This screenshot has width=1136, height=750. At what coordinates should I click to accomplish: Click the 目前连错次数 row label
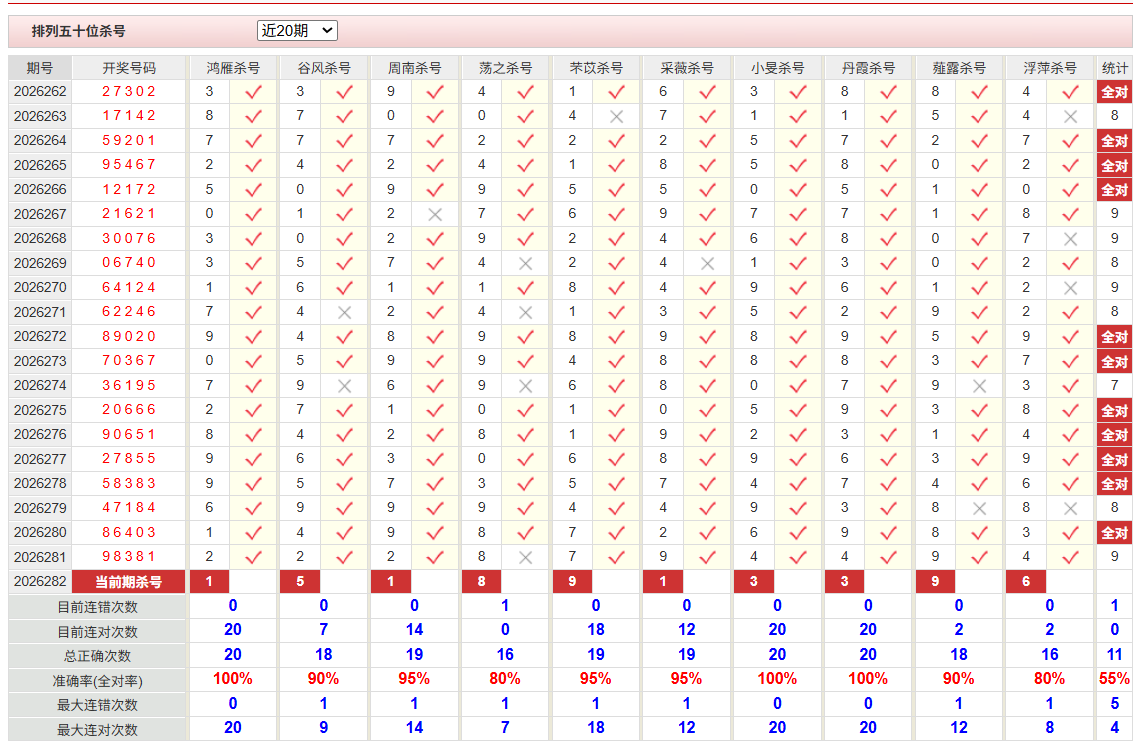click(x=98, y=607)
